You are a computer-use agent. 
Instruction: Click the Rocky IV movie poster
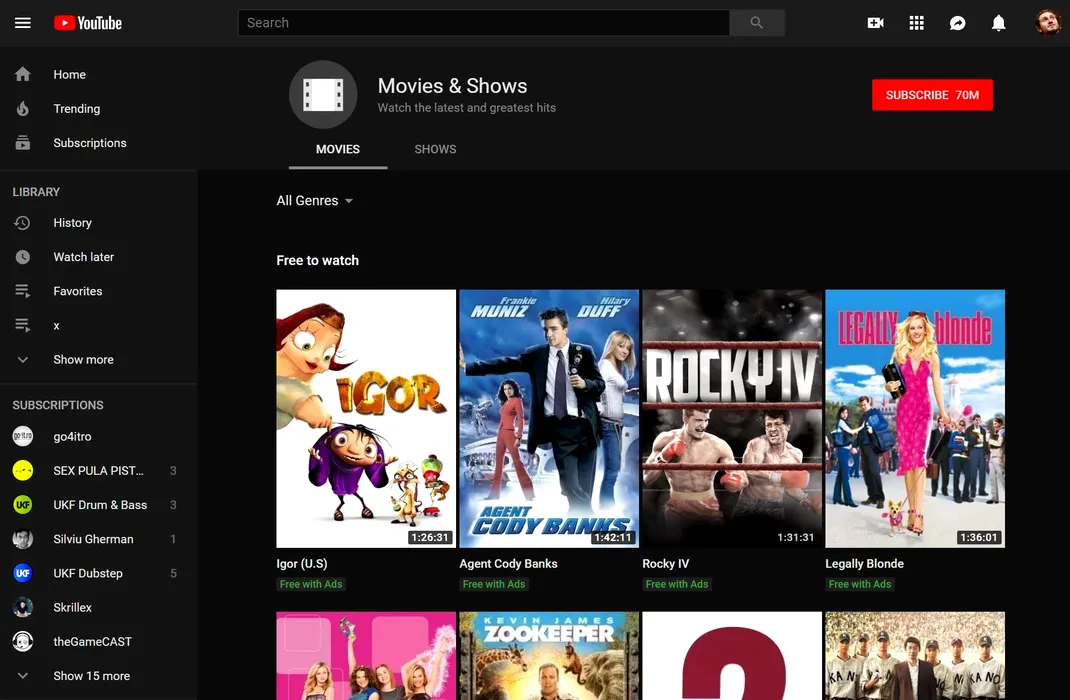coord(732,418)
